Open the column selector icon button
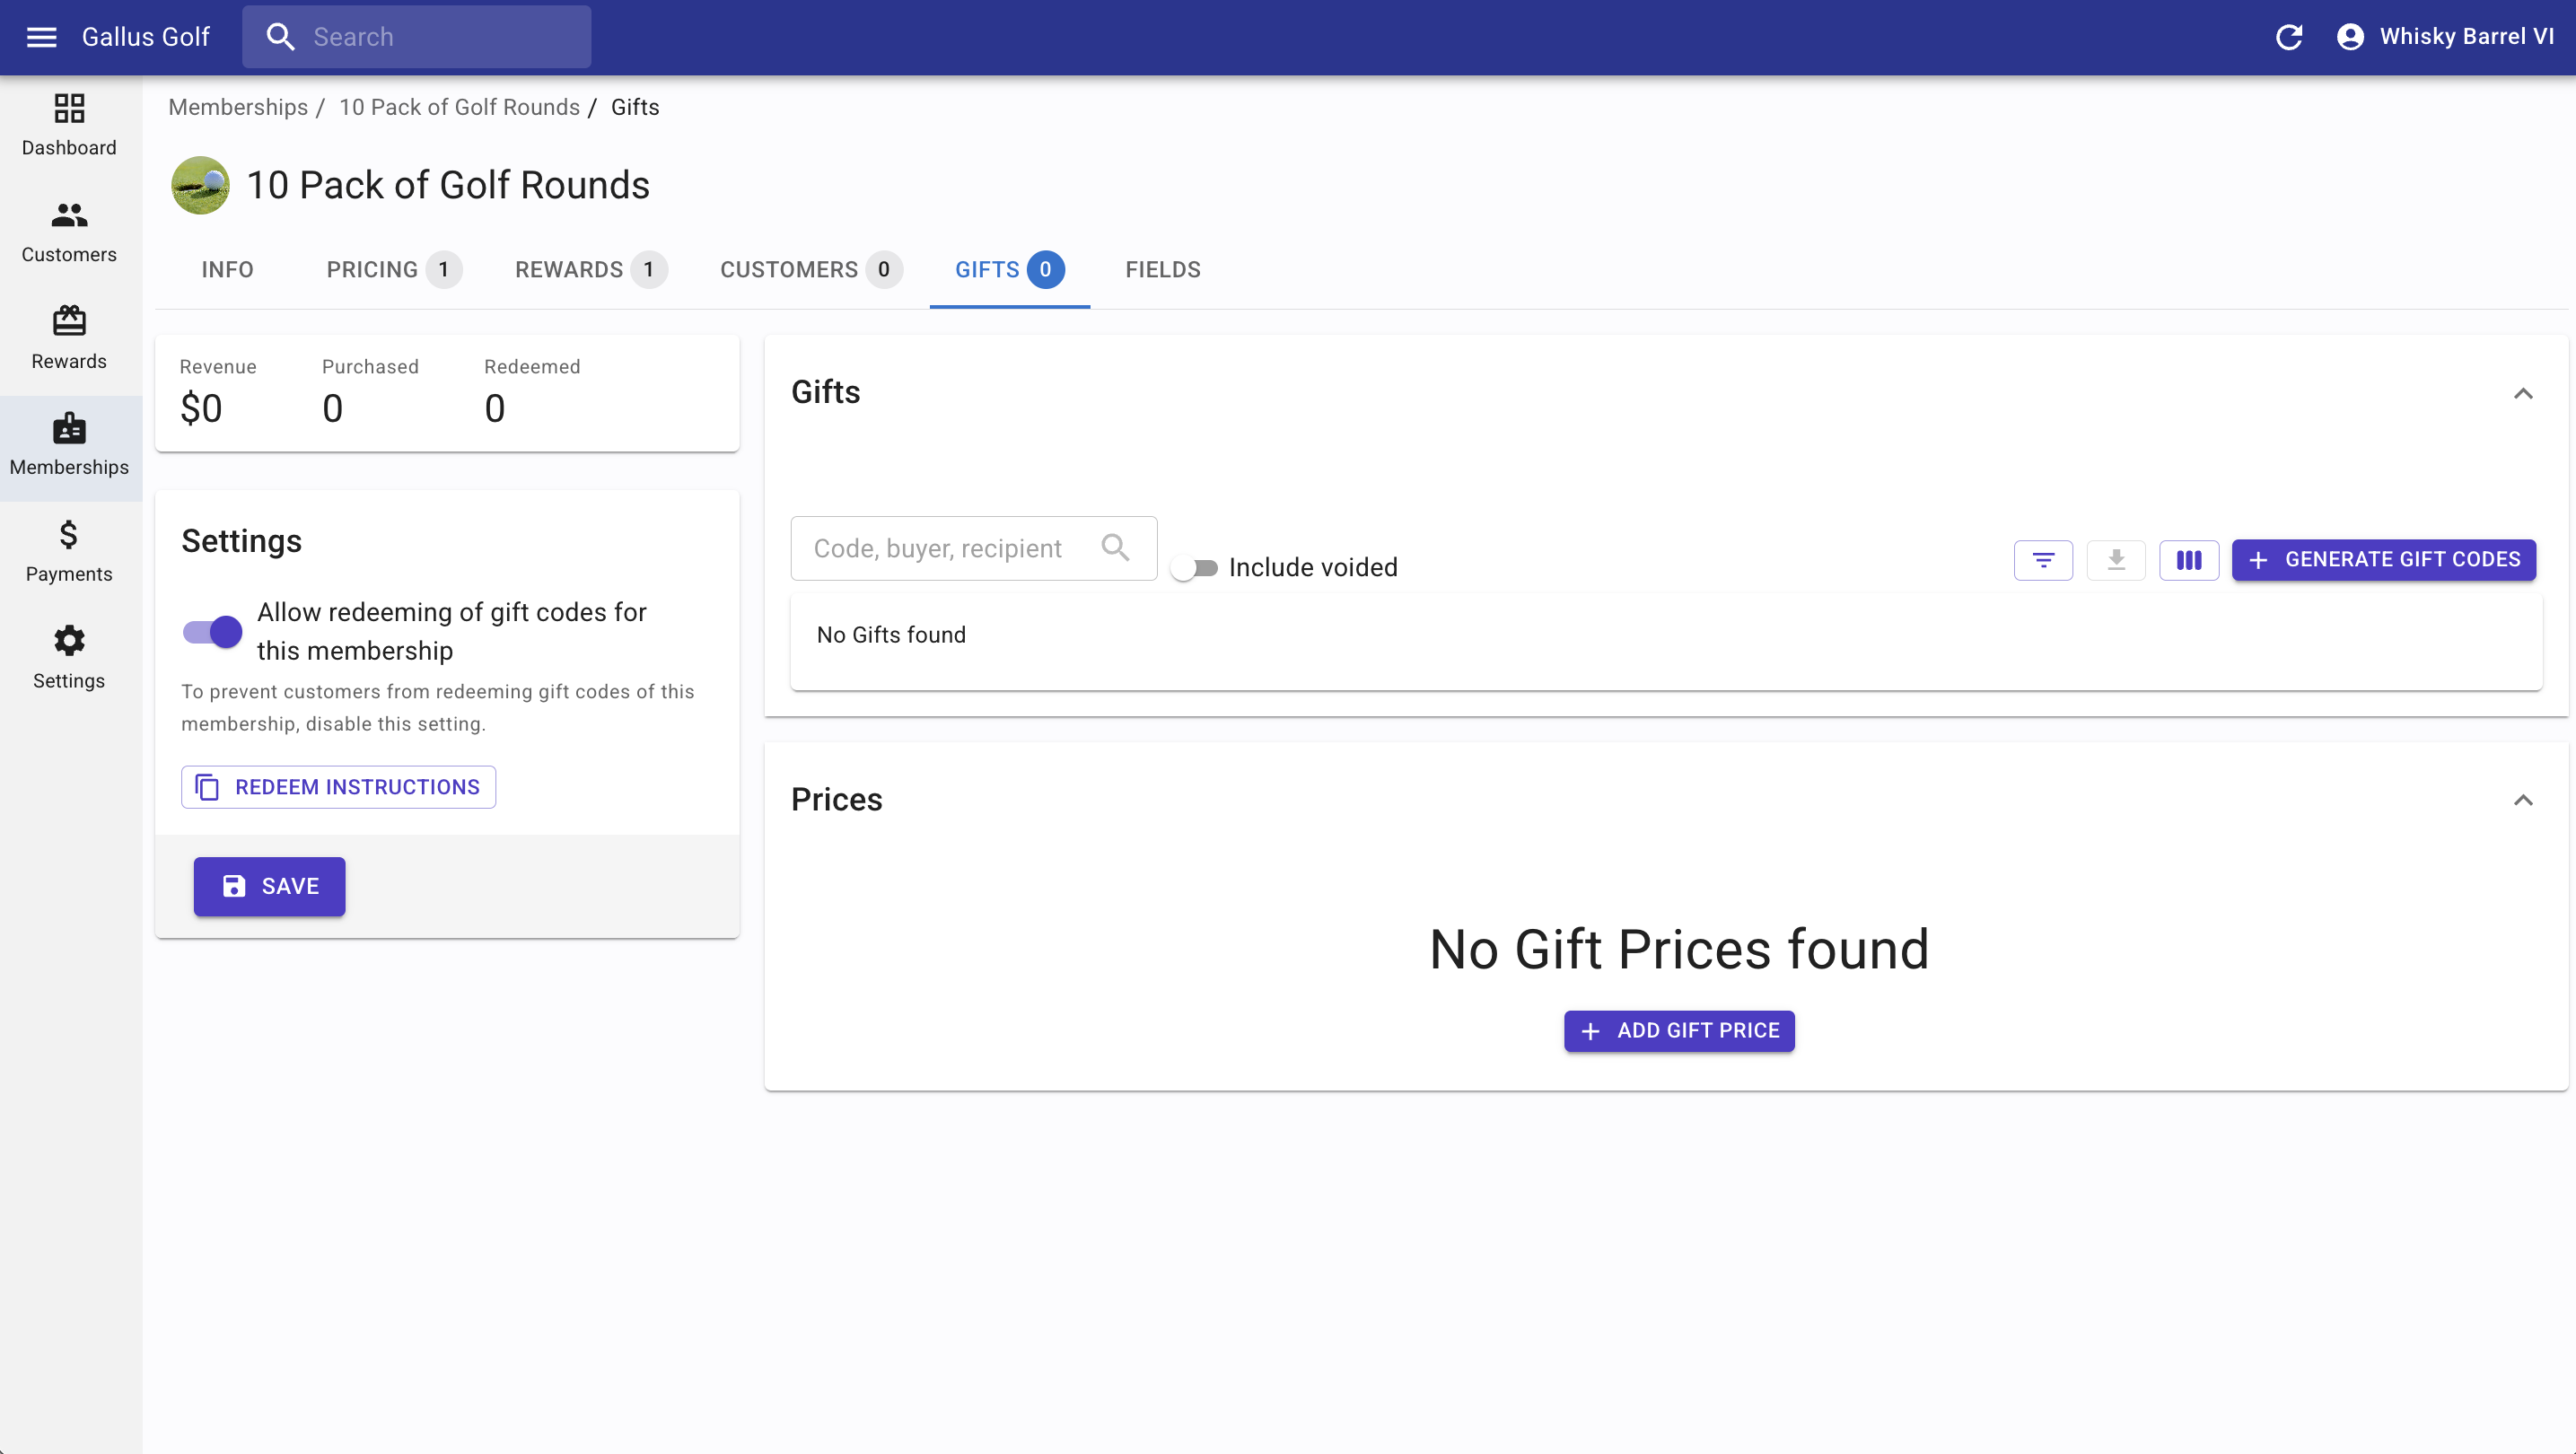The image size is (2576, 1454). [2189, 560]
